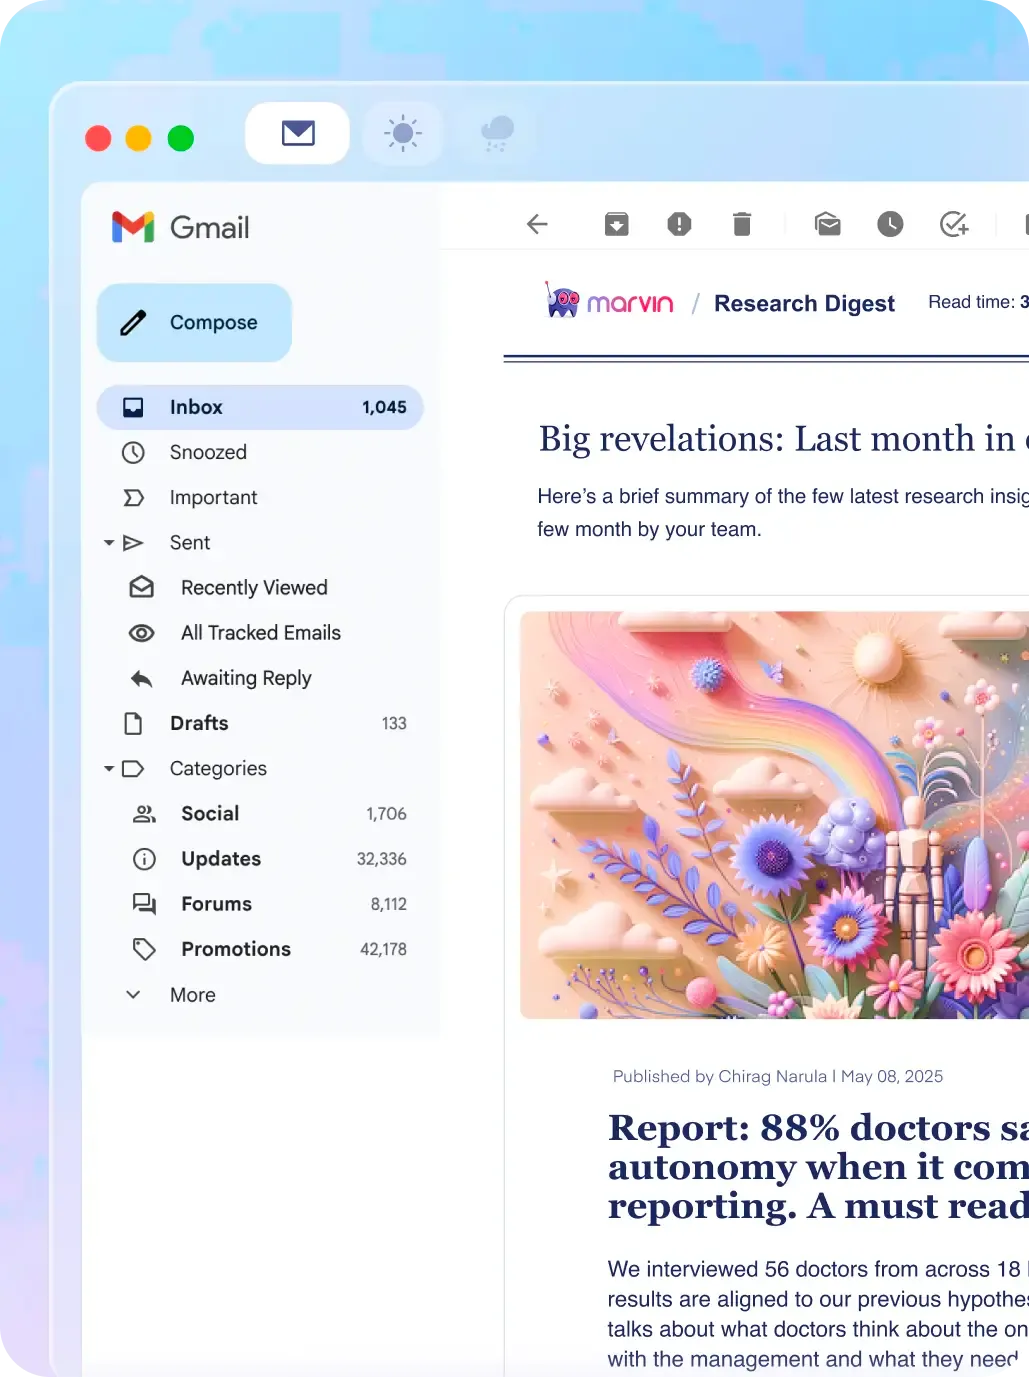
Task: Add email to Tasks
Action: [954, 224]
